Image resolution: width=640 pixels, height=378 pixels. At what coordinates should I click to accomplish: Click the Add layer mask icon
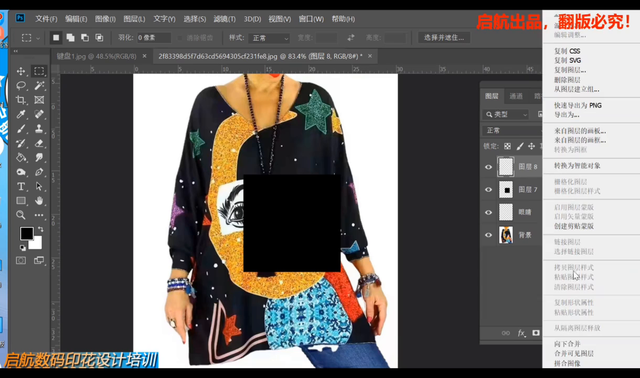click(x=536, y=333)
